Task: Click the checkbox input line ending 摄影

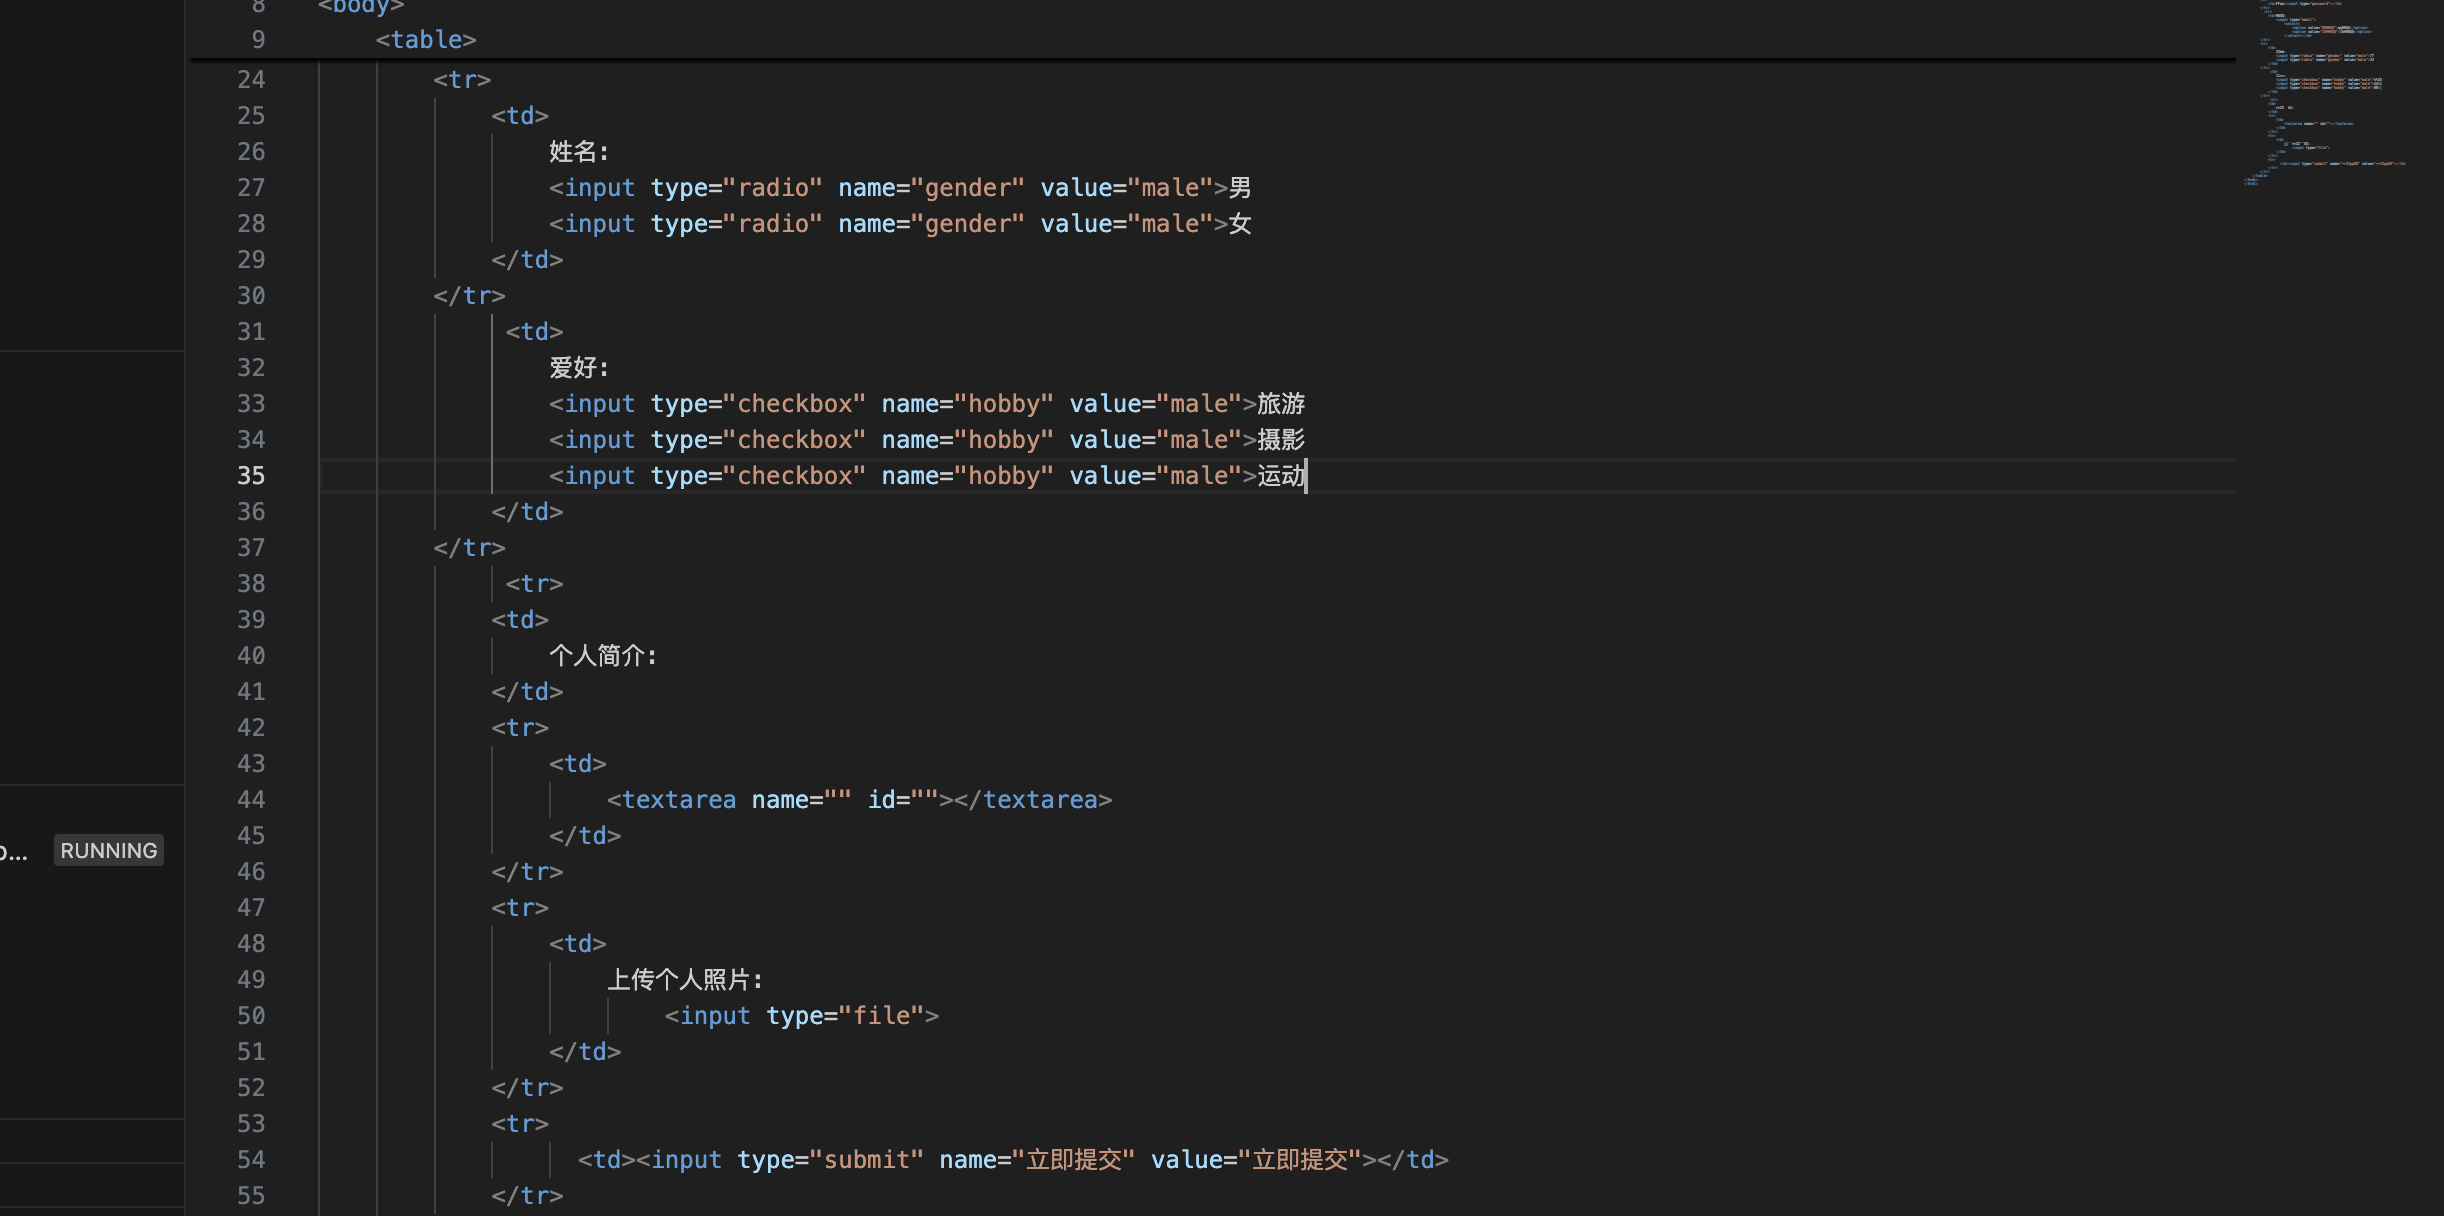Action: coord(925,439)
